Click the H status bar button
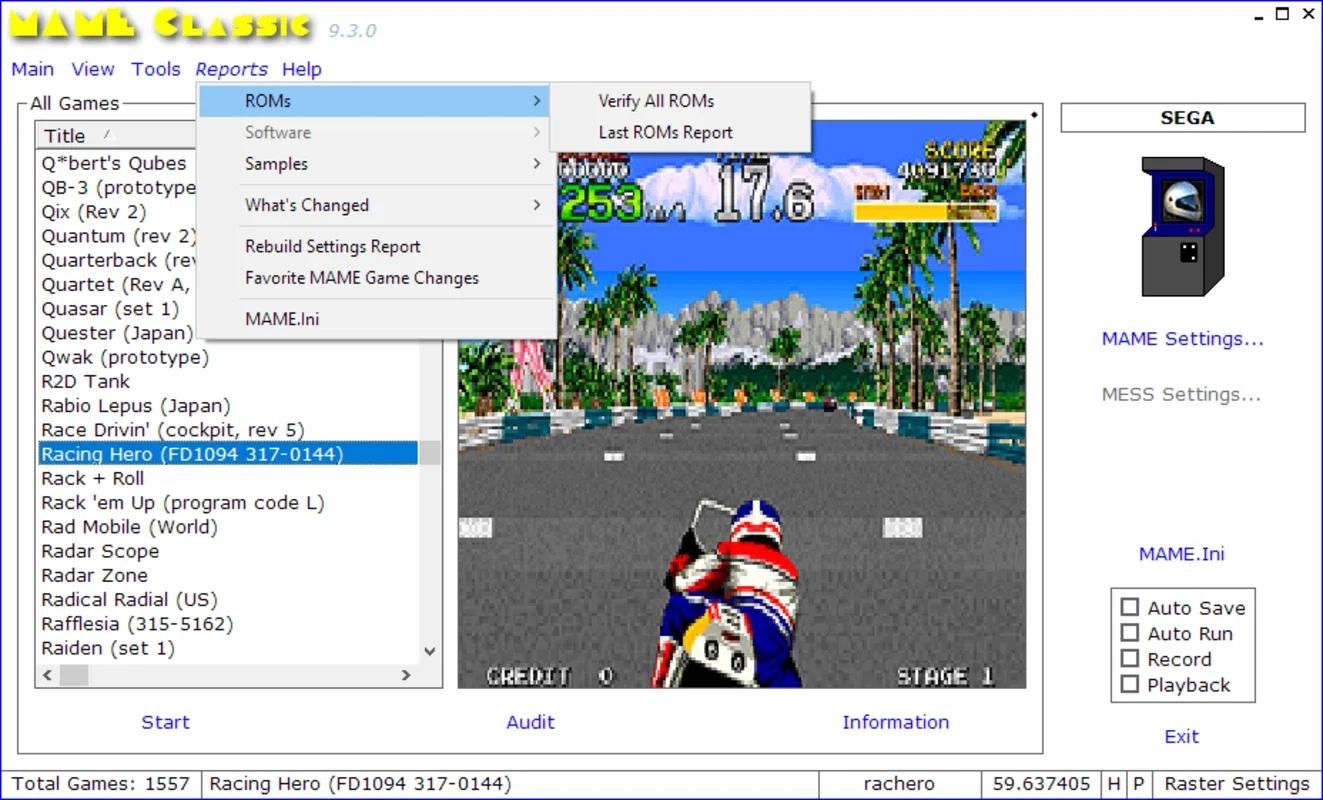Viewport: 1323px width, 800px height. pos(1114,784)
